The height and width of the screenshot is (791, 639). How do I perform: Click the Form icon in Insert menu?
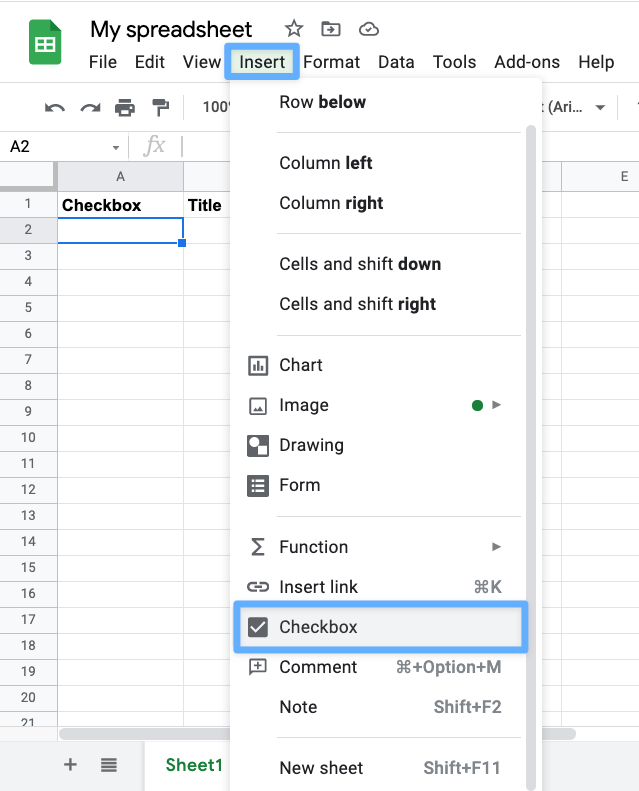[x=258, y=485]
